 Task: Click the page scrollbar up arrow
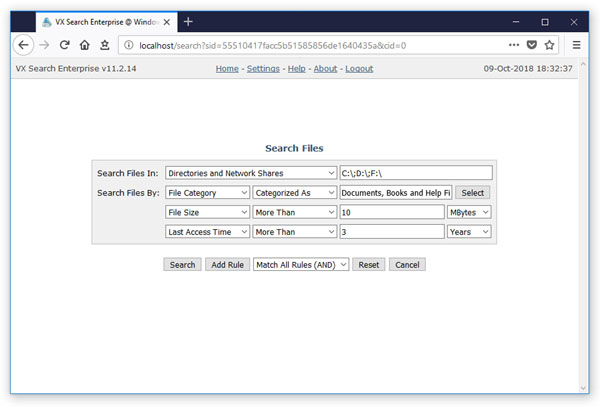(583, 64)
